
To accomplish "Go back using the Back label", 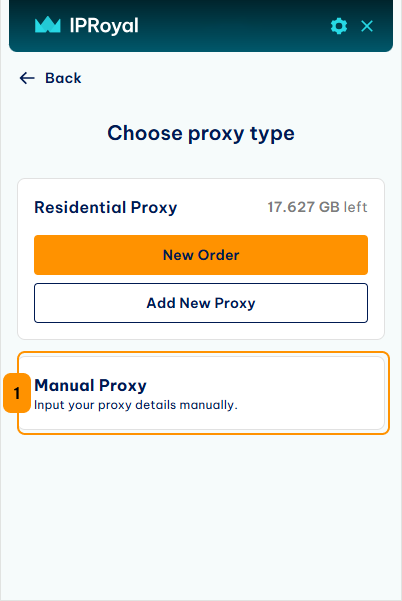I will (x=63, y=78).
